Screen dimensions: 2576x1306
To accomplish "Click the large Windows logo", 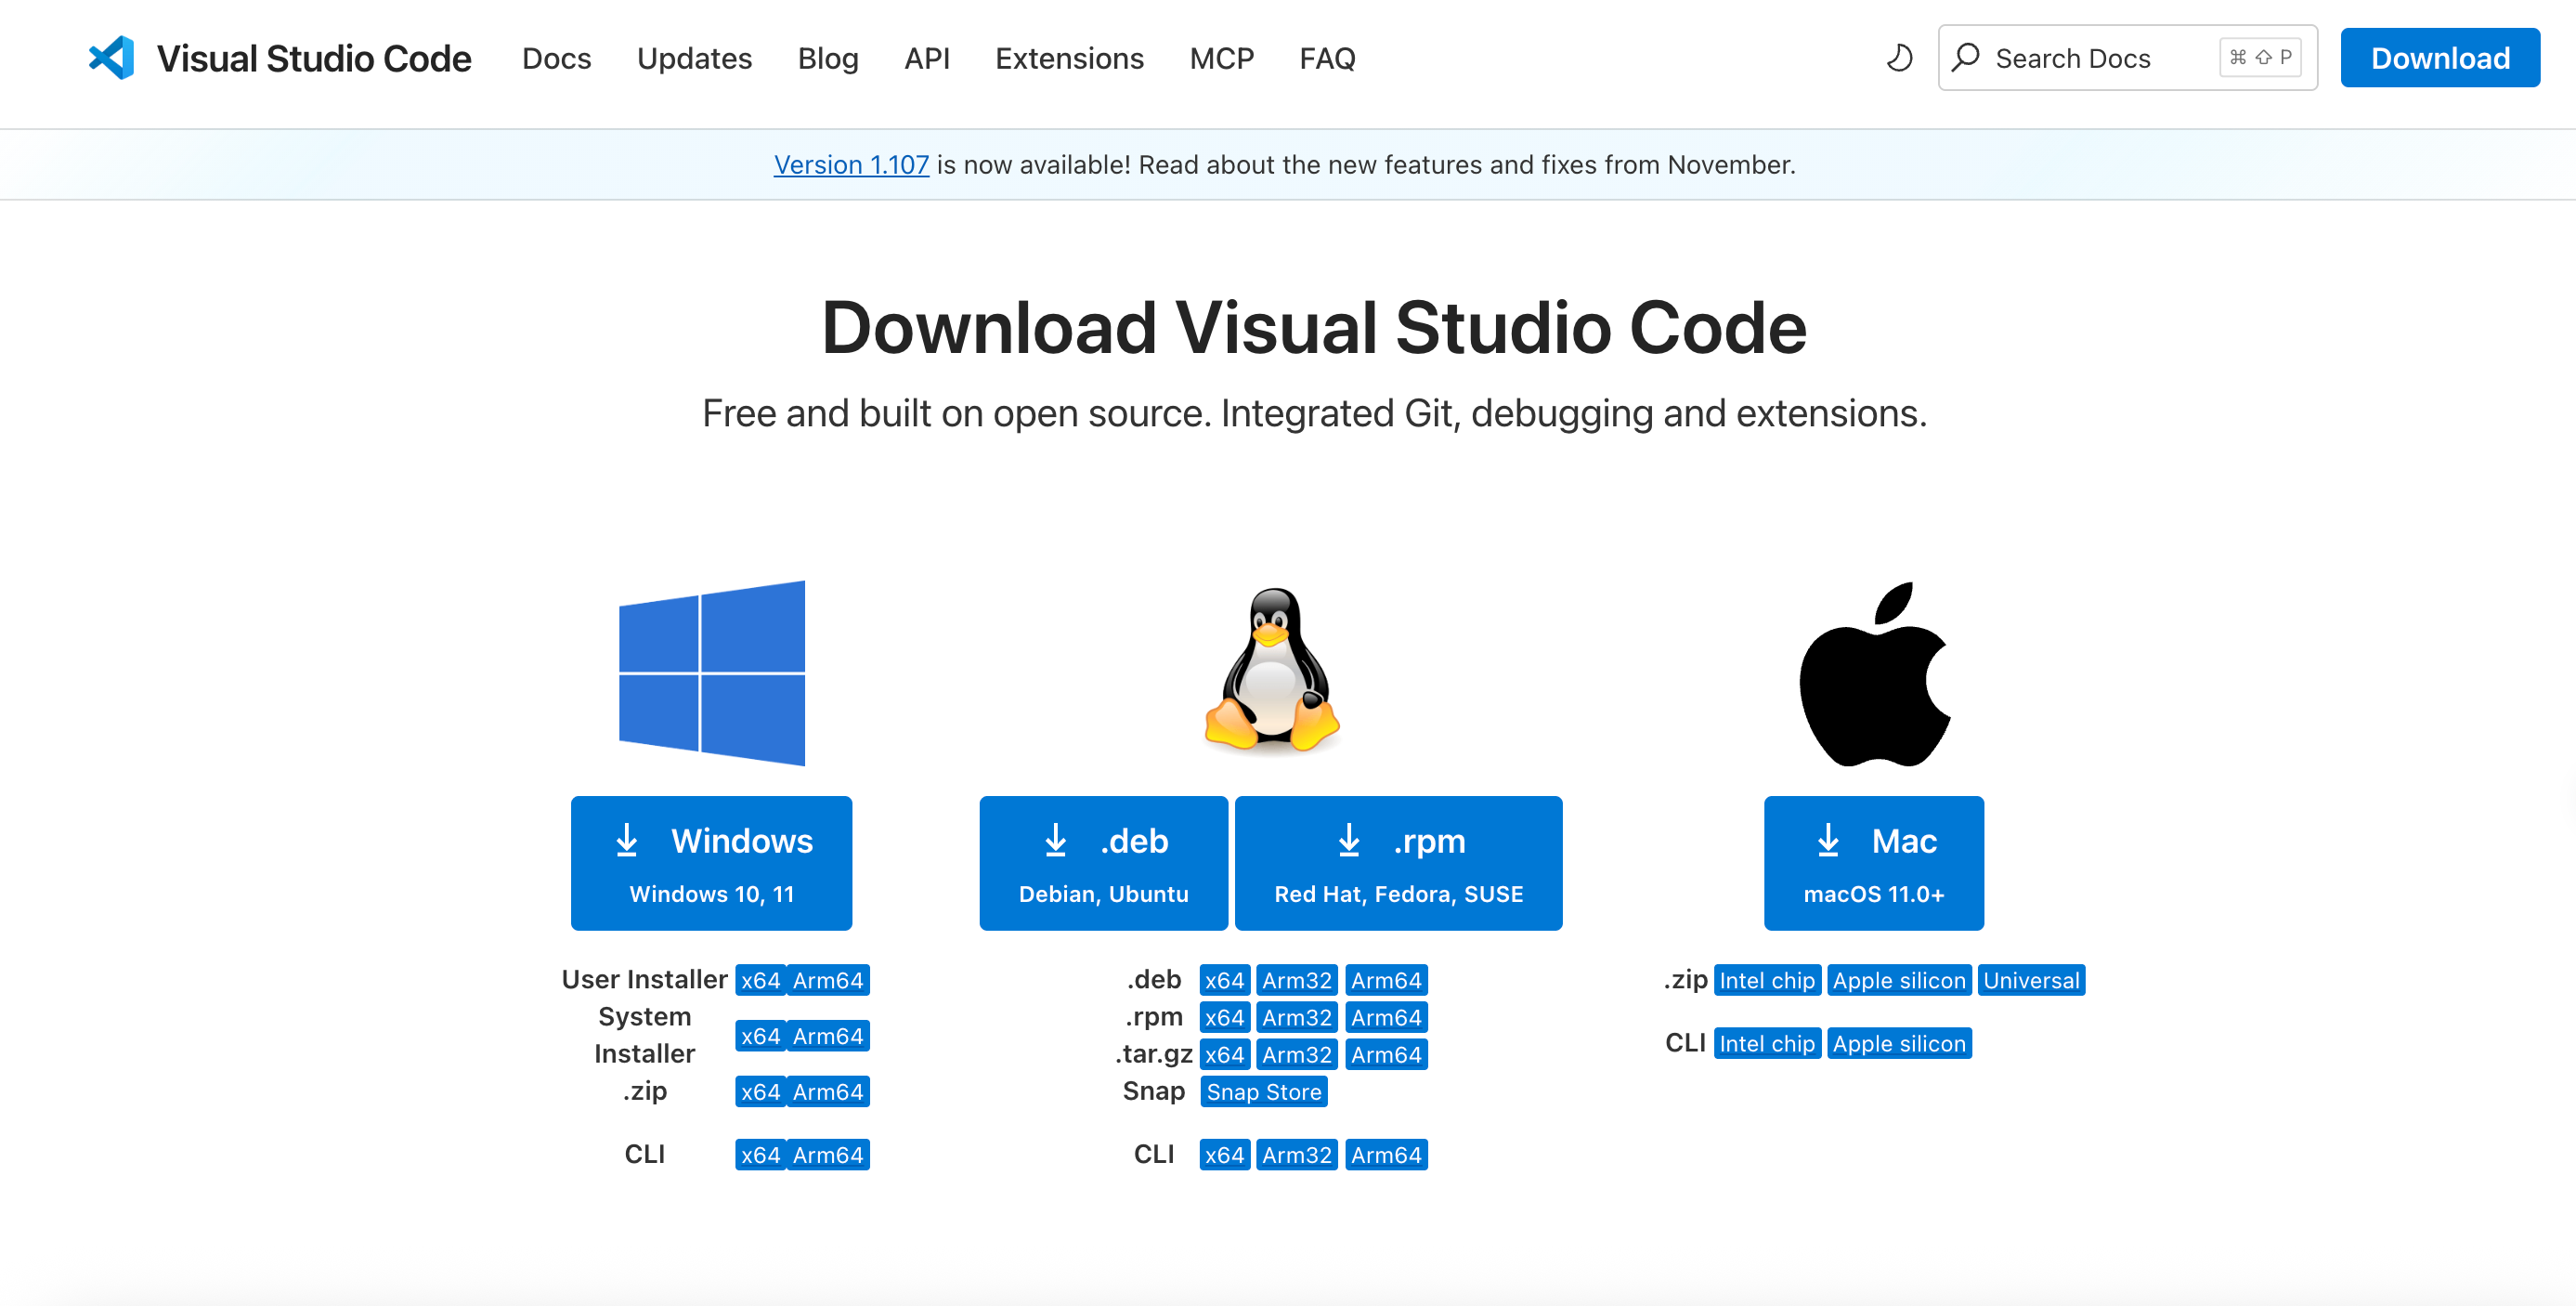I will [x=712, y=673].
